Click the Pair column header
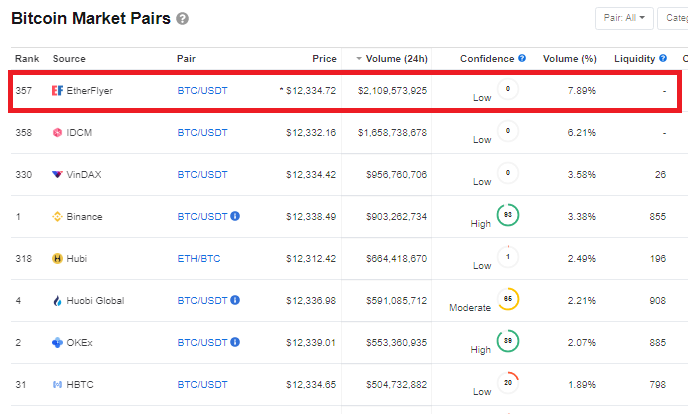The height and width of the screenshot is (414, 688). tap(186, 59)
